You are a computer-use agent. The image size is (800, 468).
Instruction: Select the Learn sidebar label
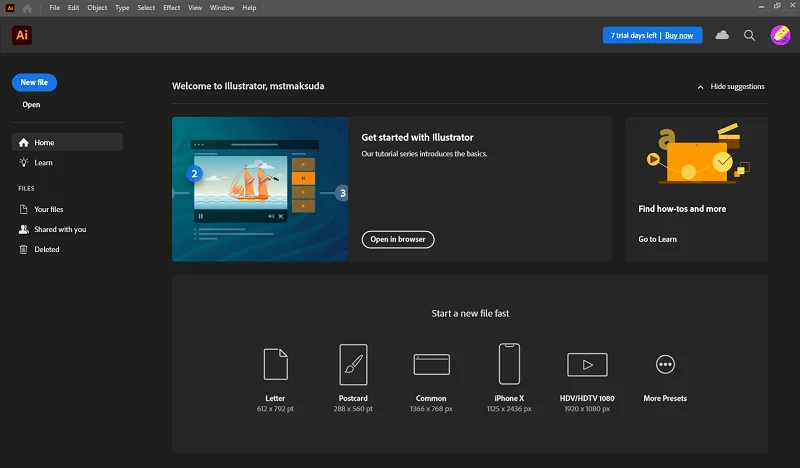coord(43,163)
